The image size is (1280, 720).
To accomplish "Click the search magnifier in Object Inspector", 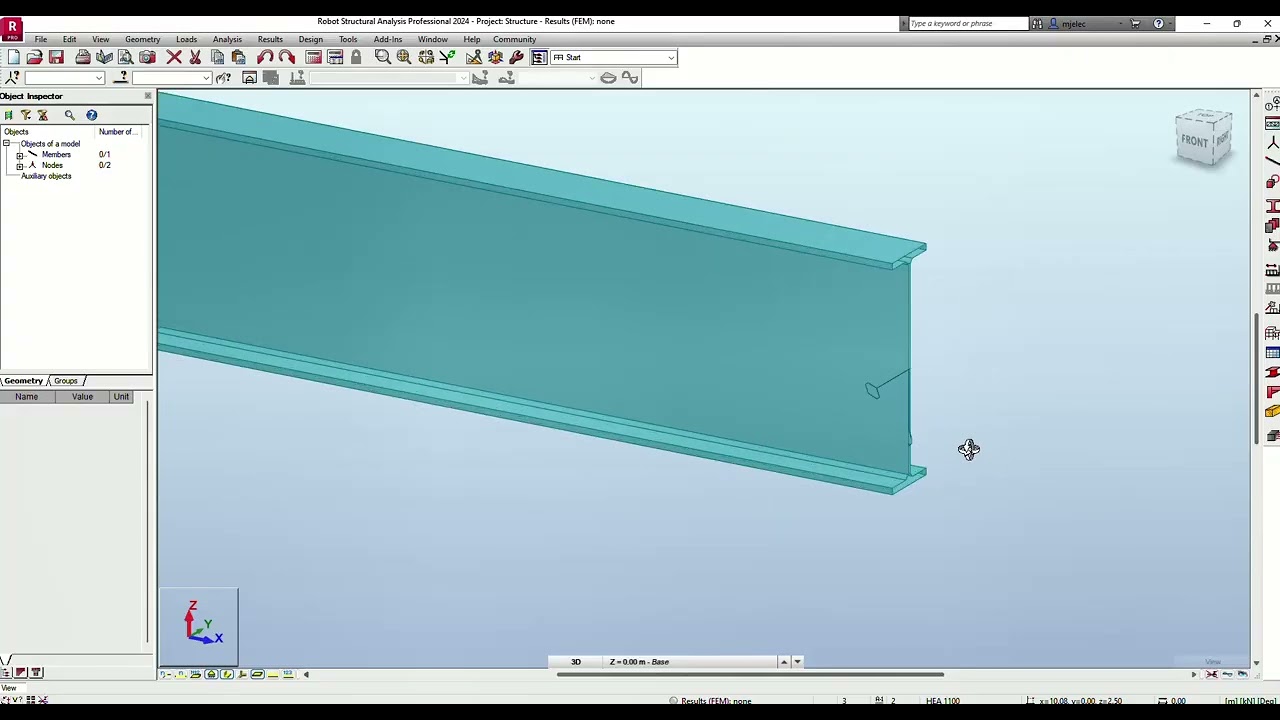I will click(x=70, y=115).
